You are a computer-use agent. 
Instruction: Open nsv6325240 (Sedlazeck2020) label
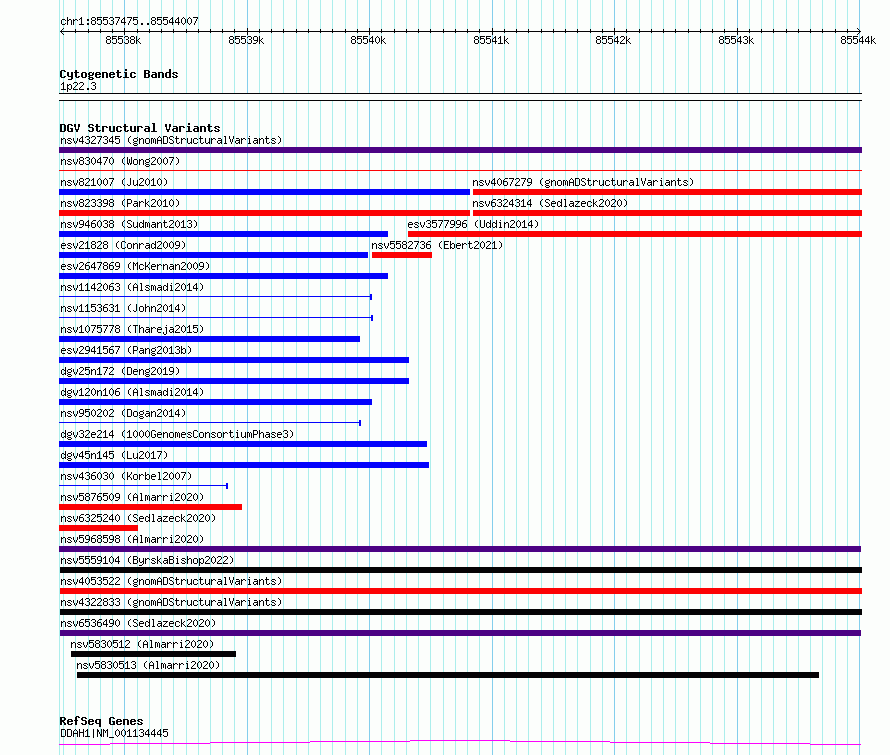[x=138, y=518]
